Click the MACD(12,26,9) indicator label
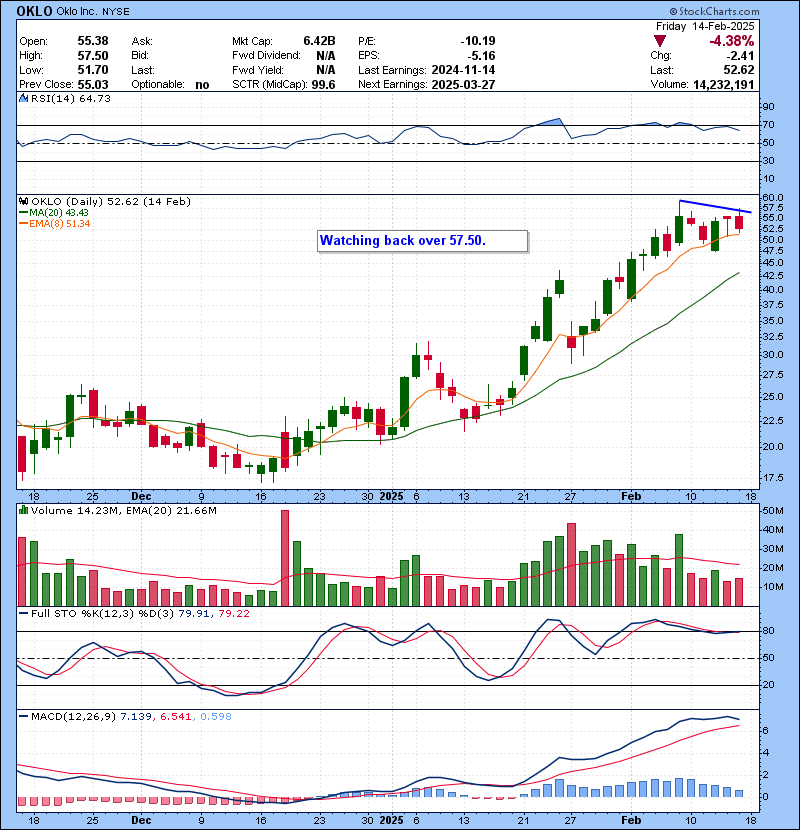Screen dimensions: 800x830 coord(73,717)
